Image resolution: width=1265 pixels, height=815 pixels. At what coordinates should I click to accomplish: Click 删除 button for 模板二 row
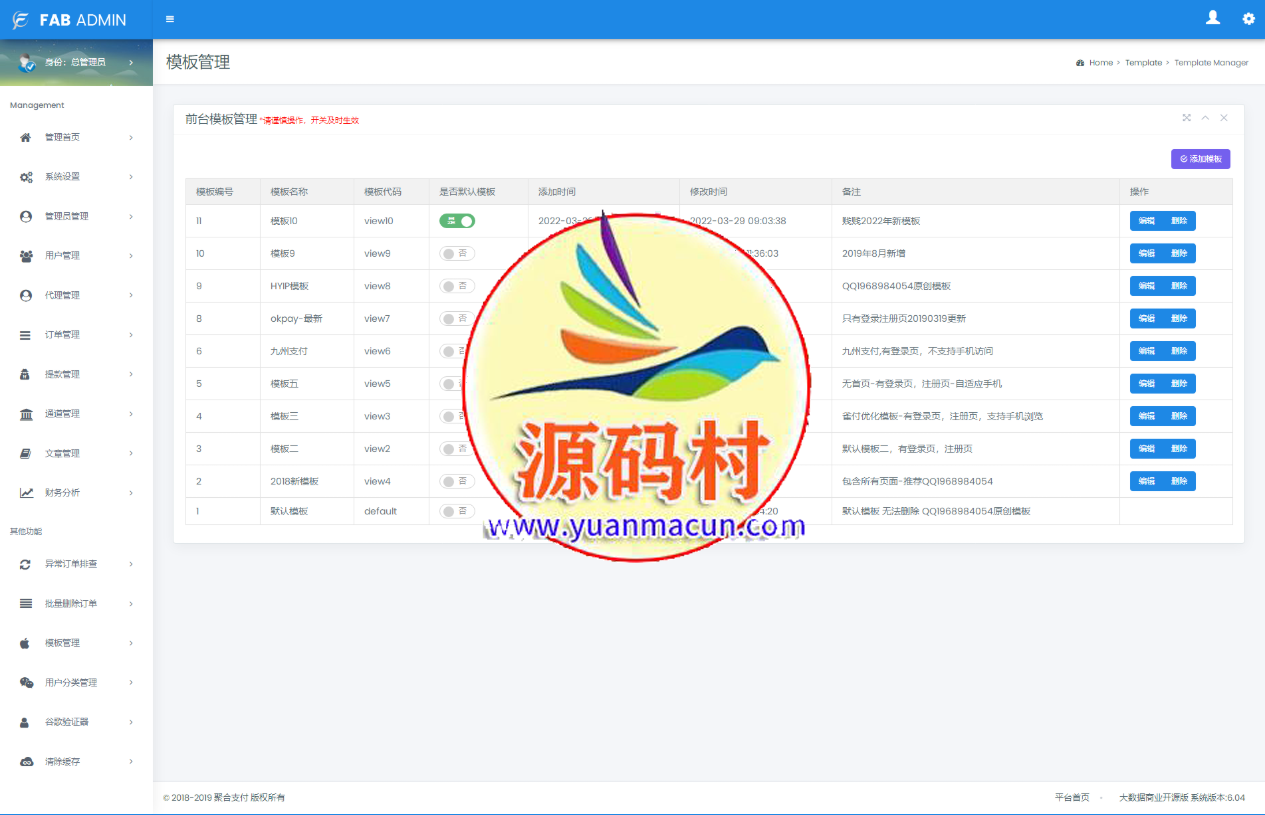(1179, 449)
